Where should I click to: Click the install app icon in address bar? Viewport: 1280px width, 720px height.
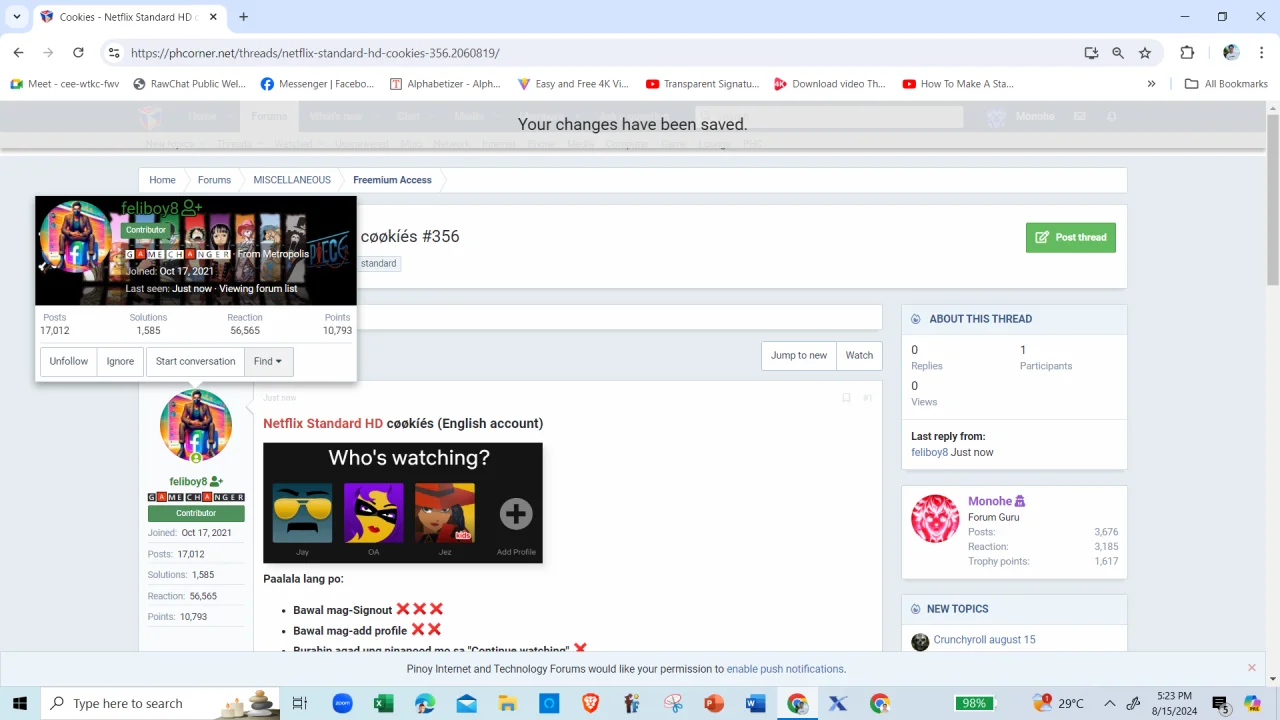[x=1091, y=53]
